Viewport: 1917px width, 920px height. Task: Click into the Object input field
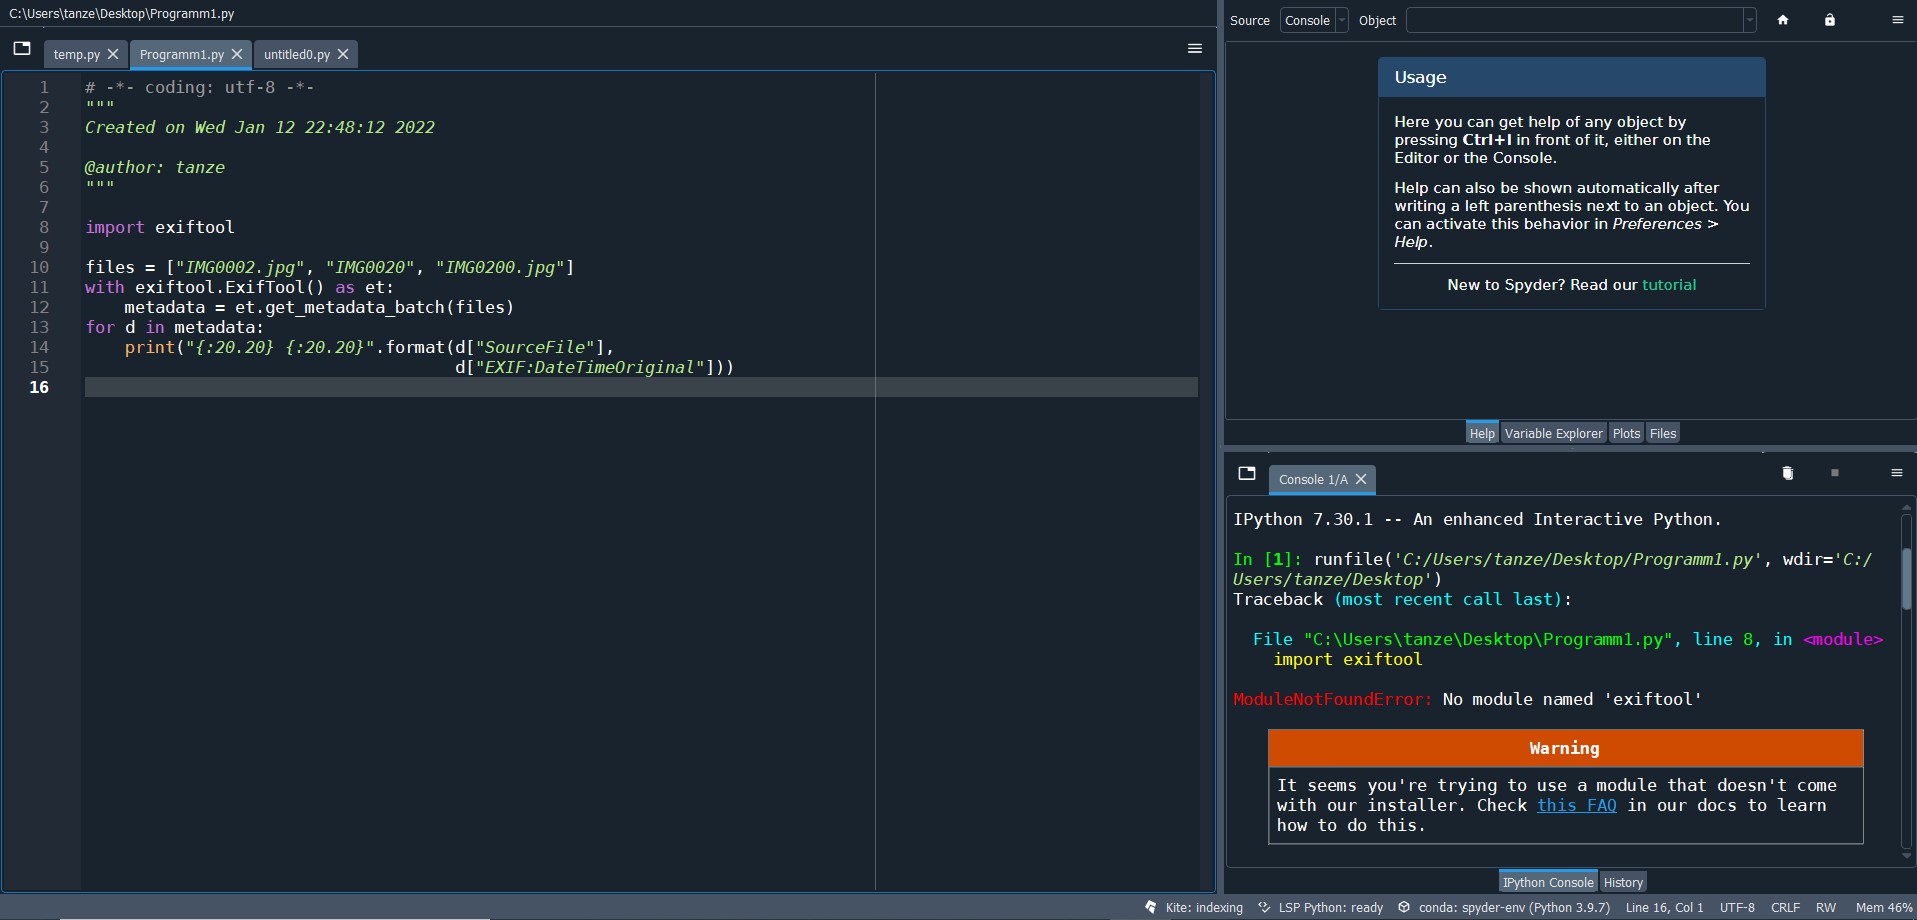(x=1574, y=20)
